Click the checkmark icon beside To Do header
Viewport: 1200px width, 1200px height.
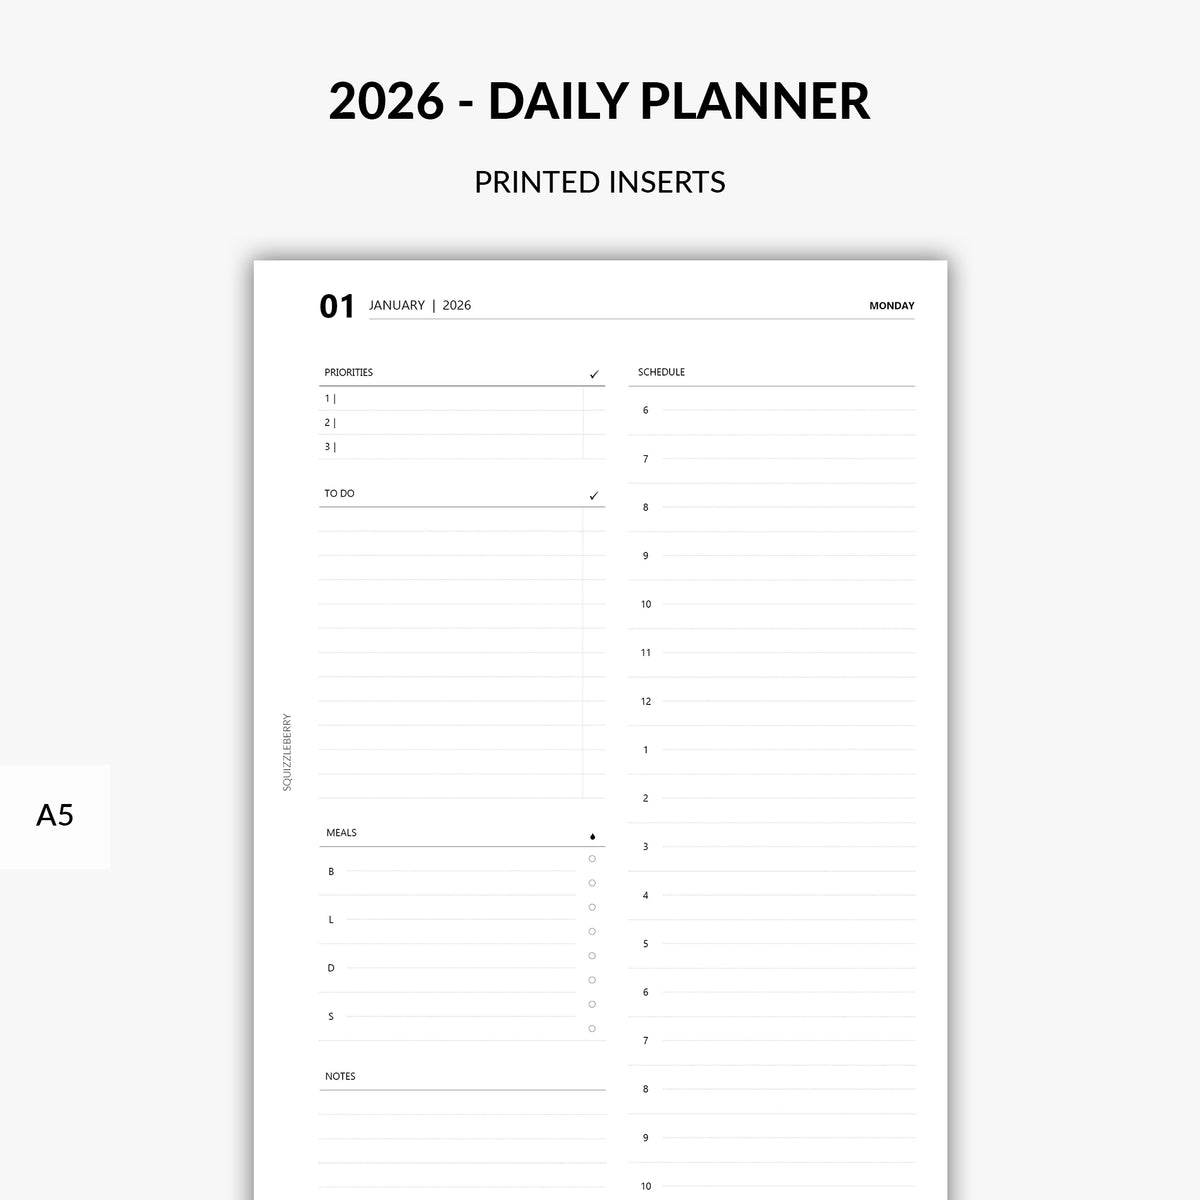pos(594,496)
